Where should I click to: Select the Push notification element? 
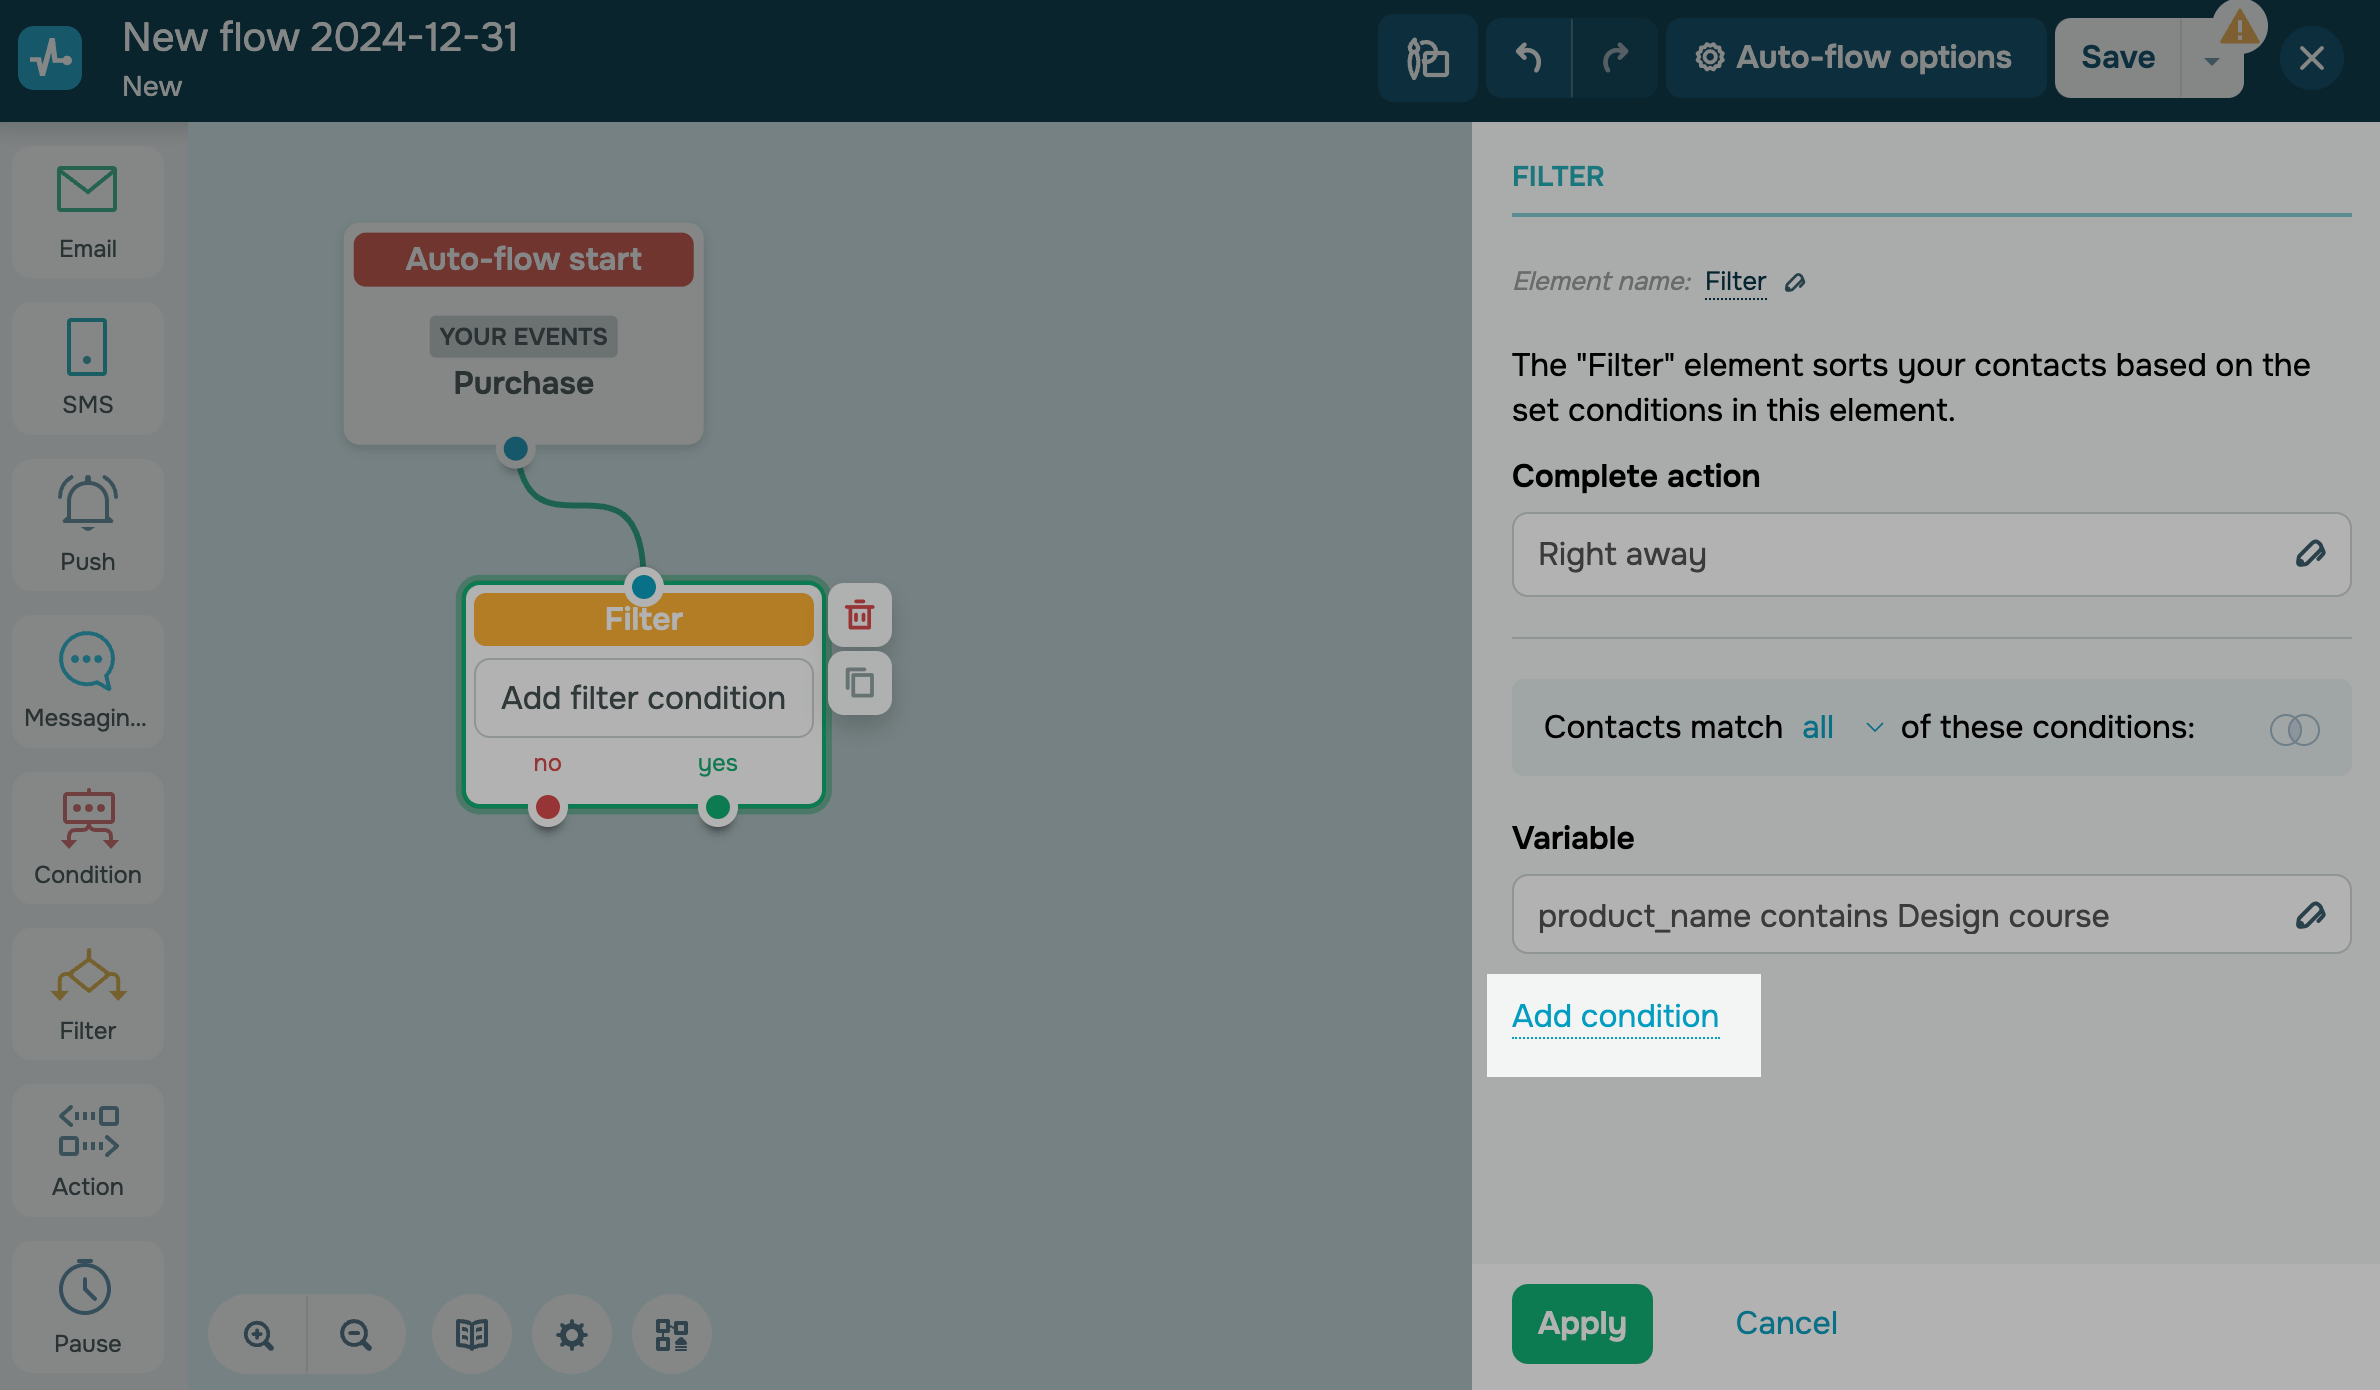click(87, 523)
